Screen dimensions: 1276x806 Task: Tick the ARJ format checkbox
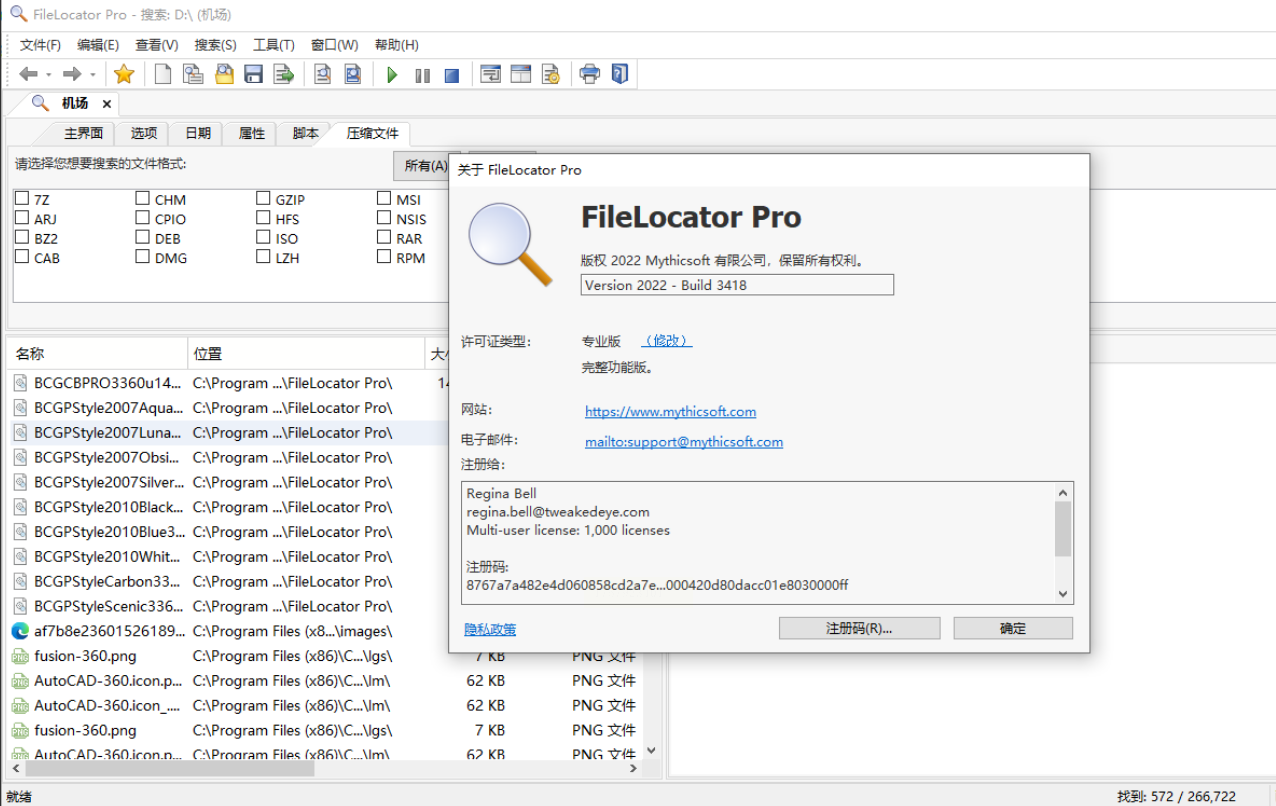[22, 218]
